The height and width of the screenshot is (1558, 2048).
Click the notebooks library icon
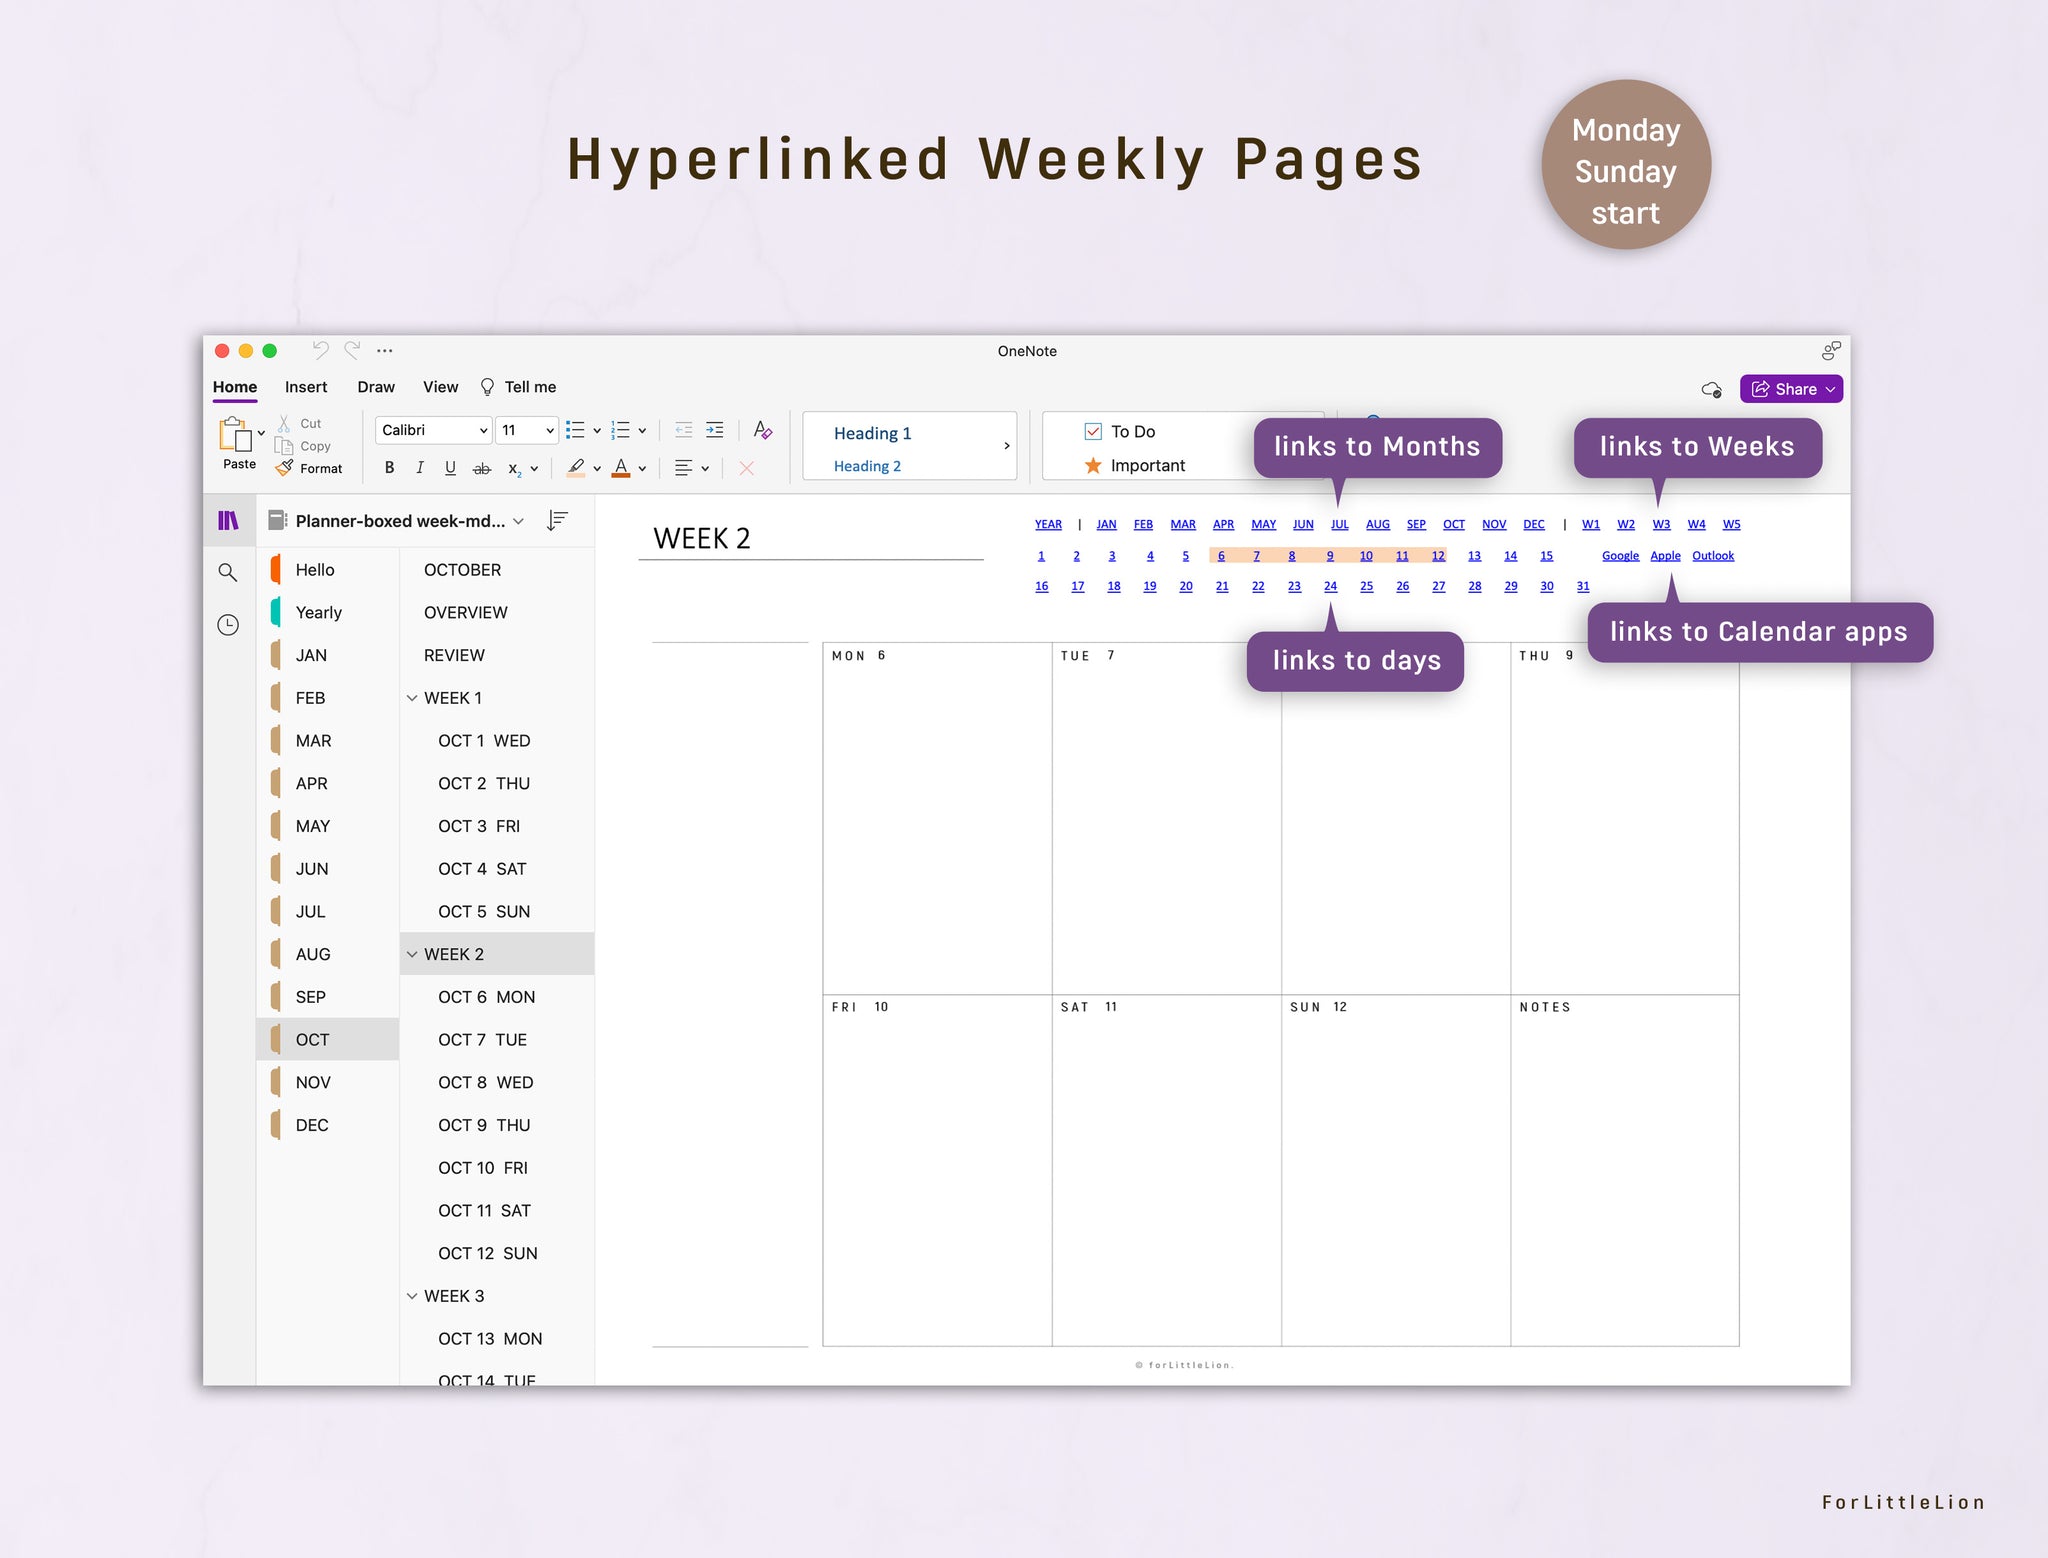click(228, 520)
